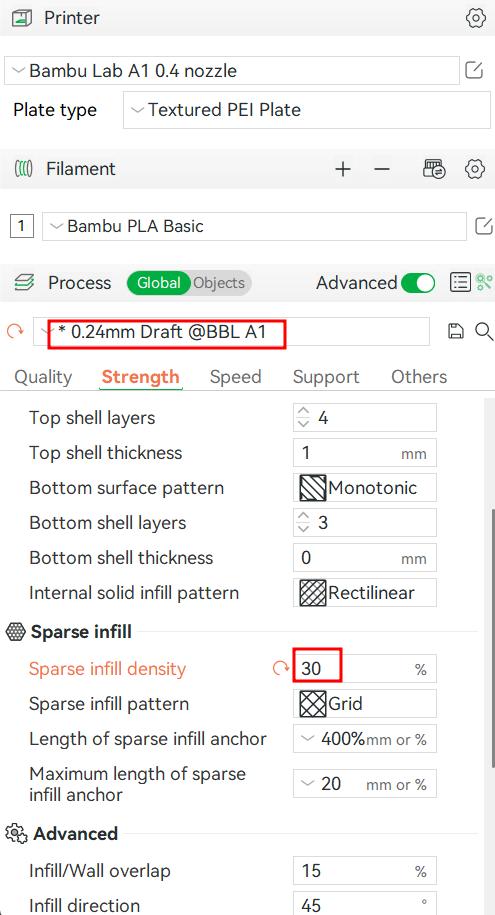Edit Bambu PLA Basic preset icon
495x915 pixels.
484,226
